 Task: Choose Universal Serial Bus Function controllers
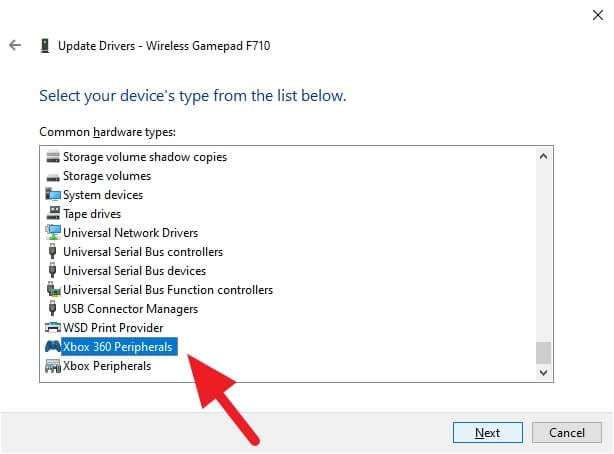click(x=168, y=290)
